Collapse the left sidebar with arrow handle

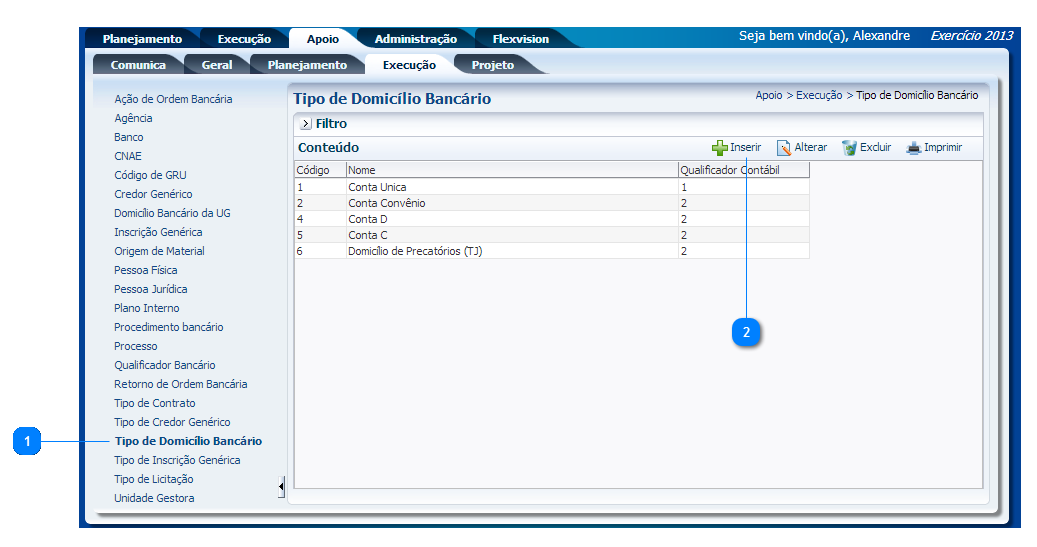pyautogui.click(x=281, y=487)
